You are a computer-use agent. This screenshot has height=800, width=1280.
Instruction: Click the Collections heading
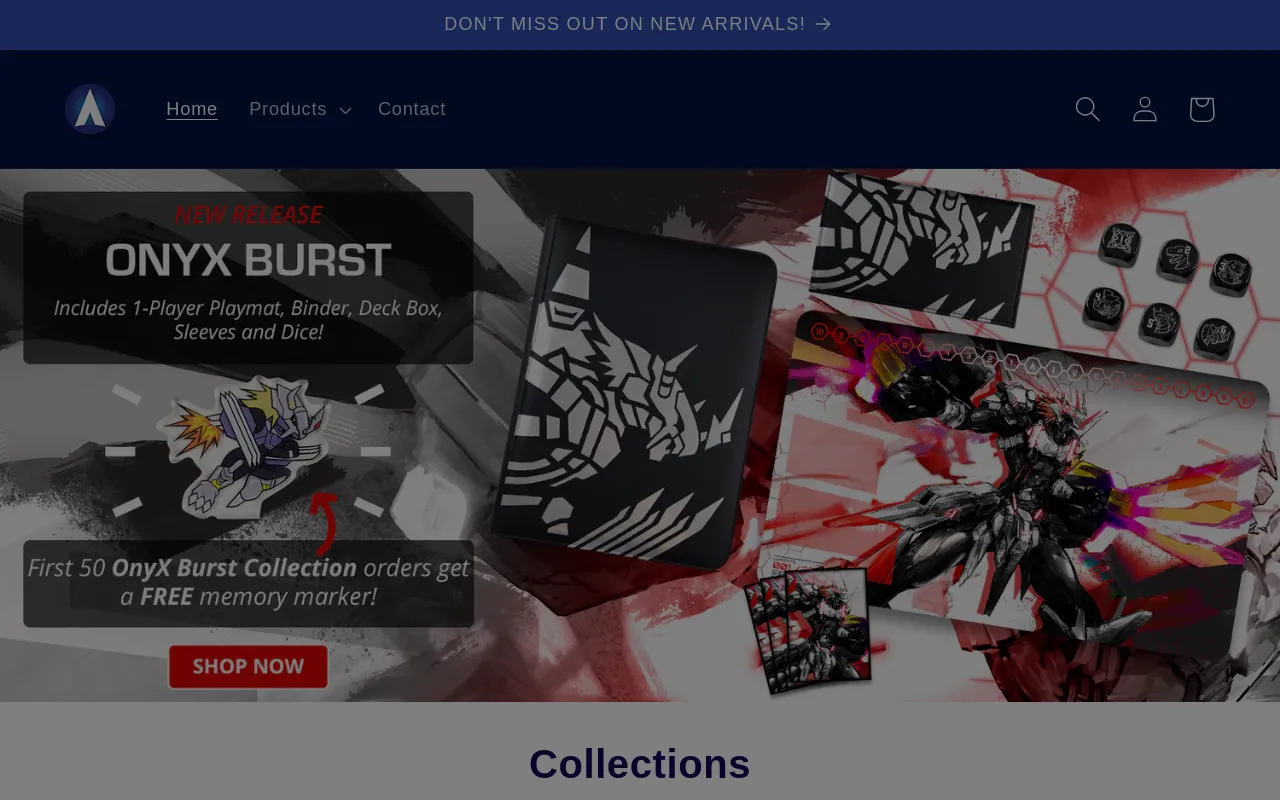coord(640,764)
